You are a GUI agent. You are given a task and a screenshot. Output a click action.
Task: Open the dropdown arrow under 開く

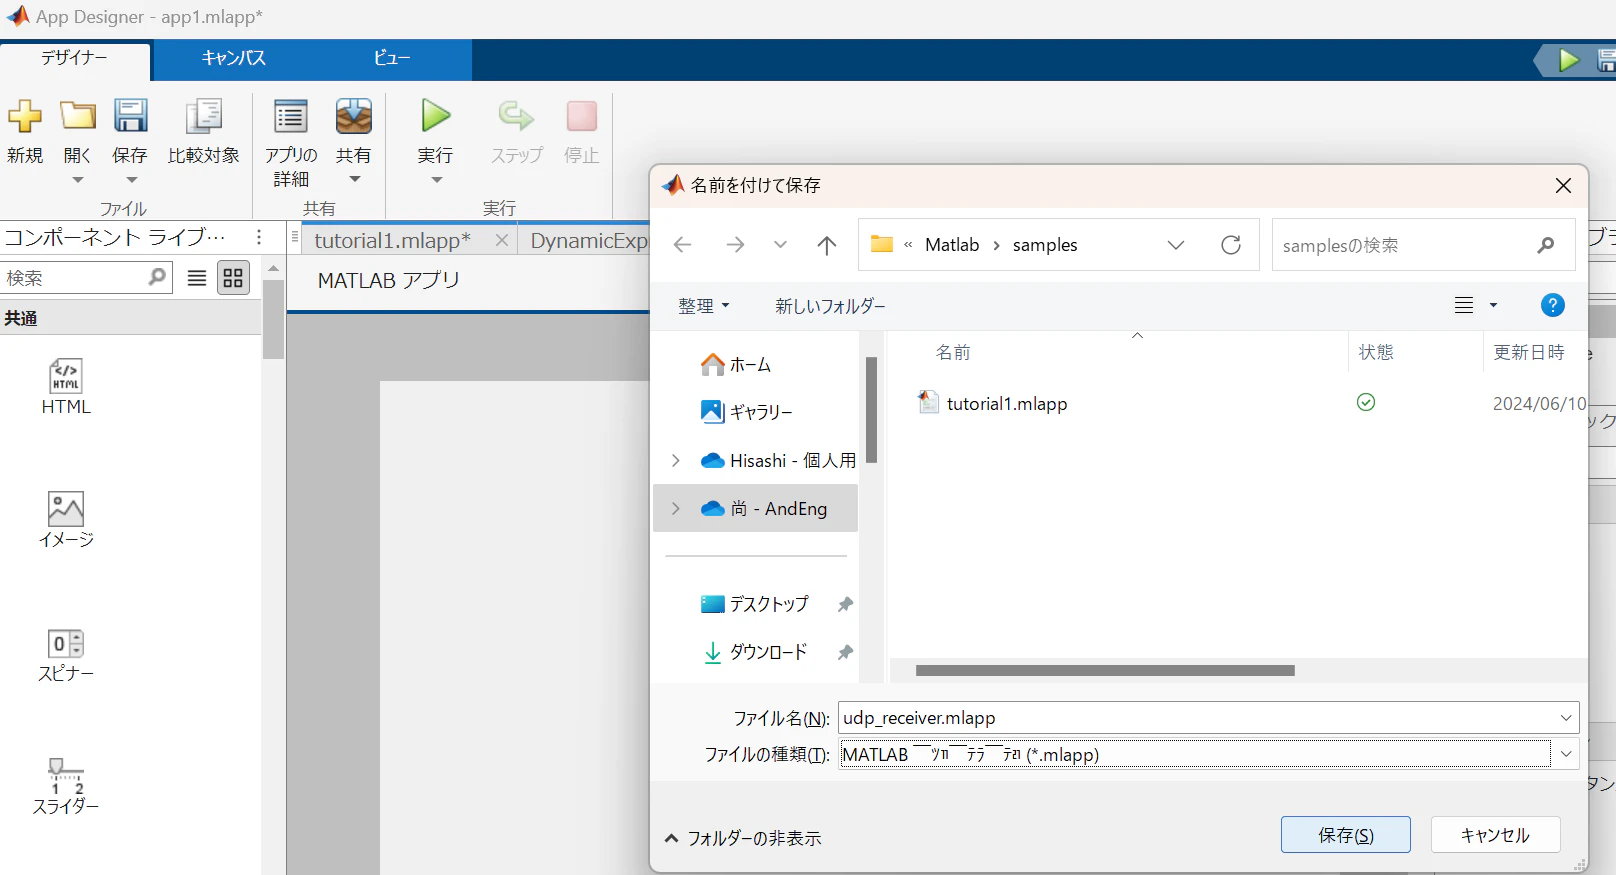pos(78,180)
